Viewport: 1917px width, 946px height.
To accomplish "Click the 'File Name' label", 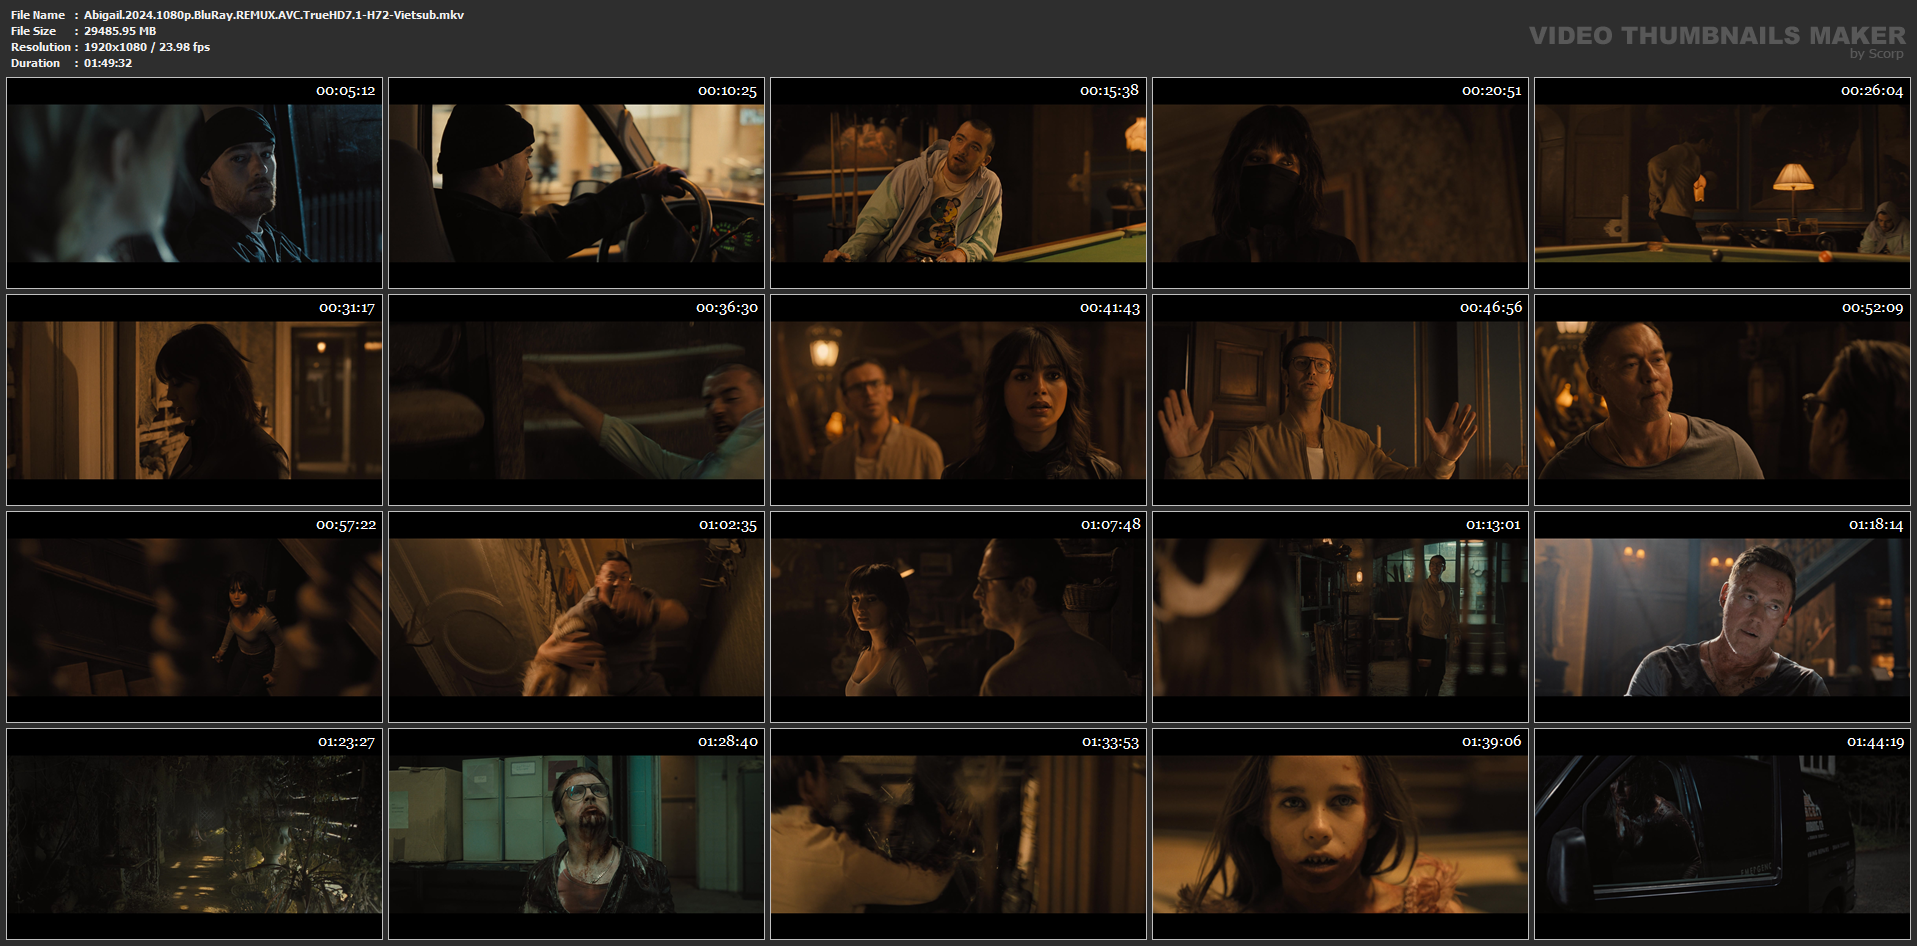I will click(38, 15).
